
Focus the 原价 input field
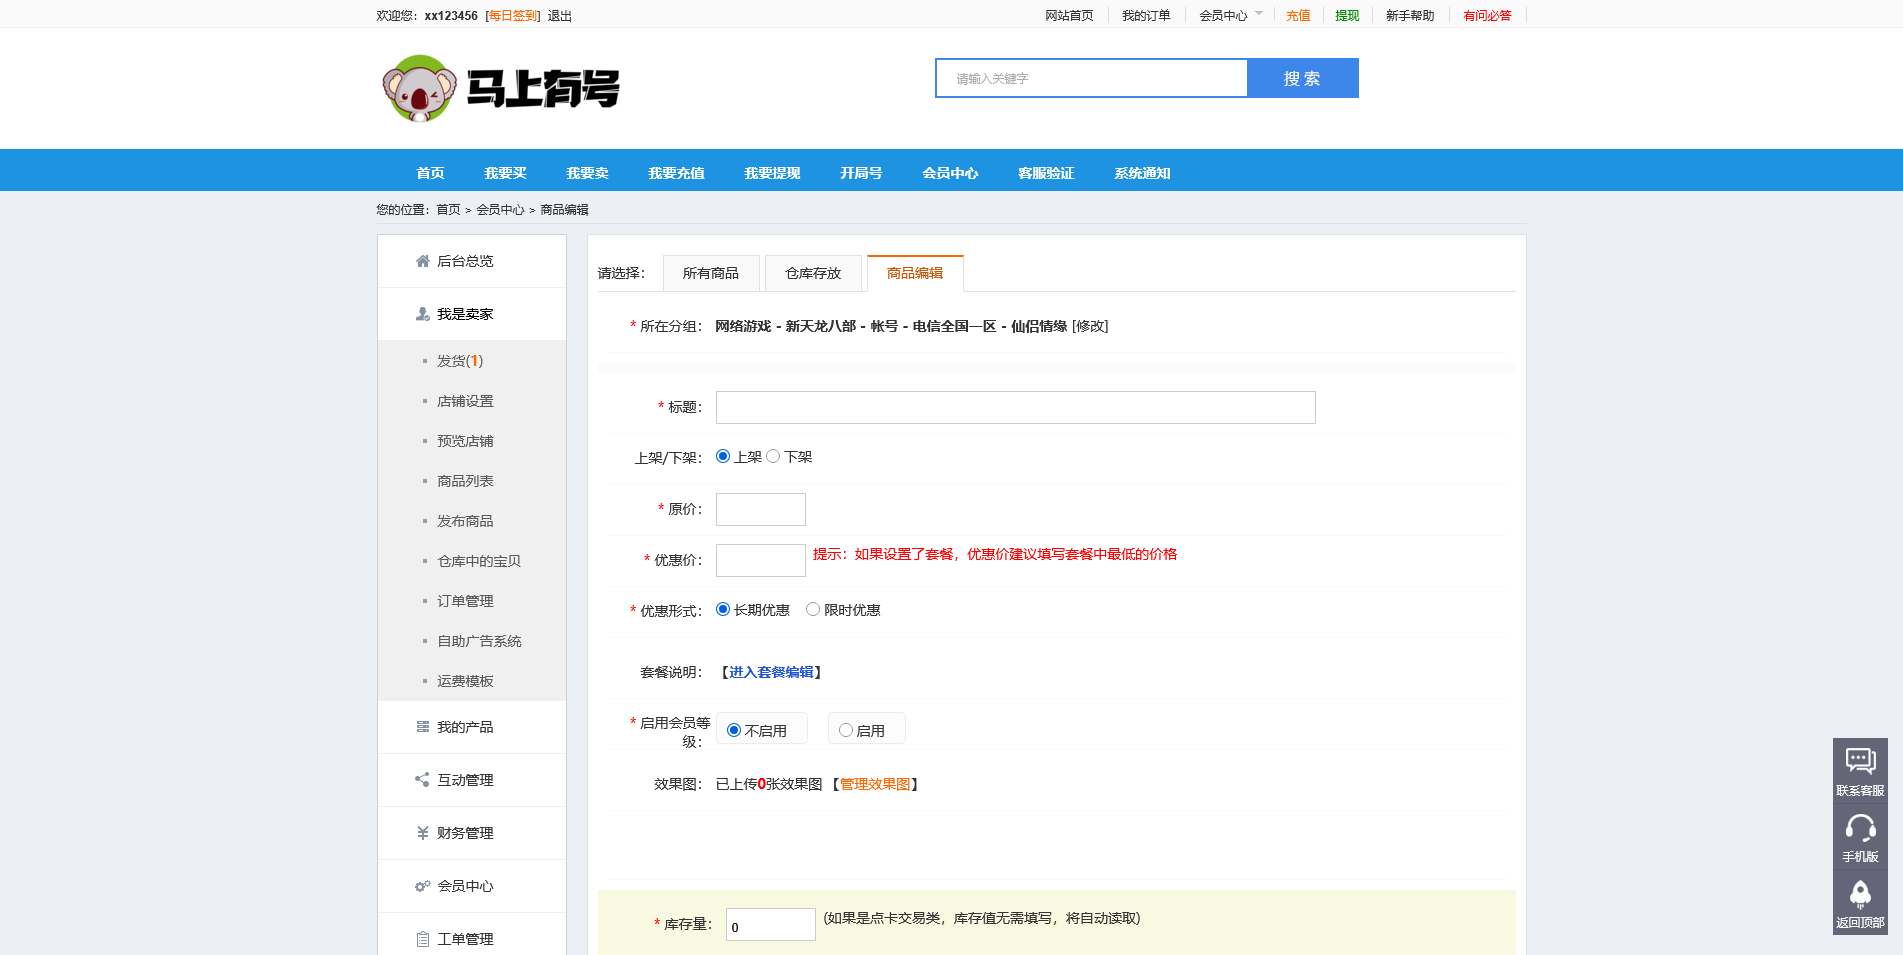point(761,509)
